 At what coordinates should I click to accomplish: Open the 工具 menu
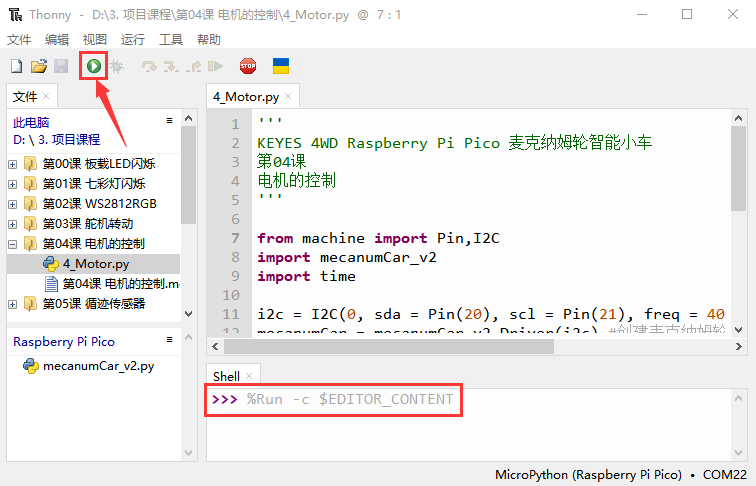[x=171, y=40]
